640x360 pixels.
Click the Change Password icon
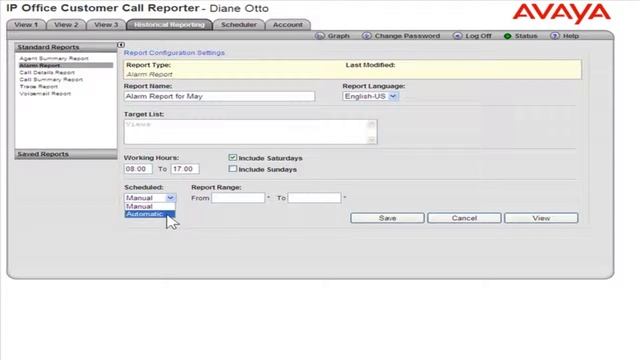(366, 36)
